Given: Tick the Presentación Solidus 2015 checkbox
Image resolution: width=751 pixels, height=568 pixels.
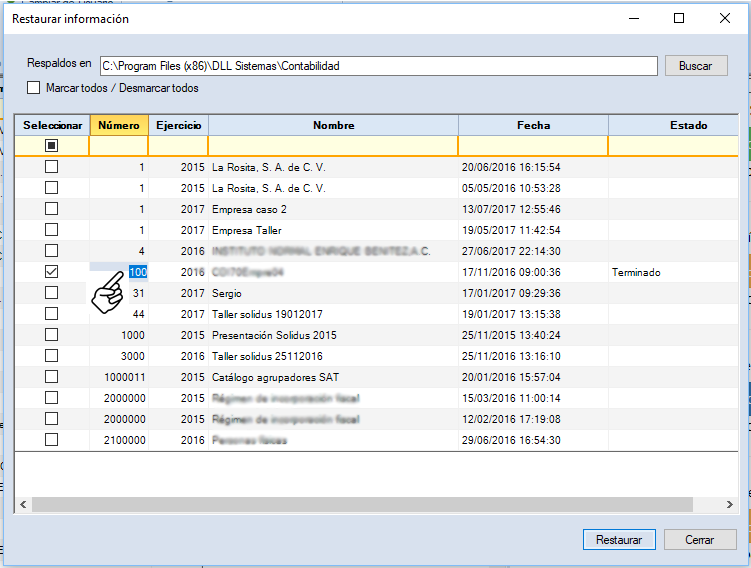Looking at the screenshot, I should coord(51,335).
